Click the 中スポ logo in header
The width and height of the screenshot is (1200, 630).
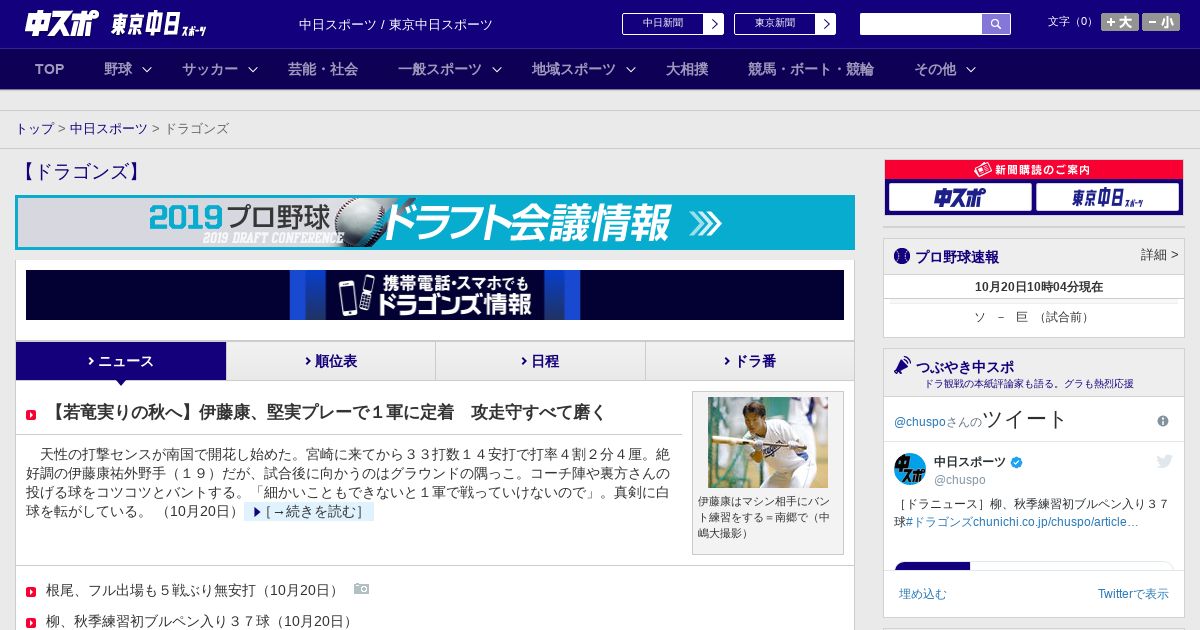(62, 23)
